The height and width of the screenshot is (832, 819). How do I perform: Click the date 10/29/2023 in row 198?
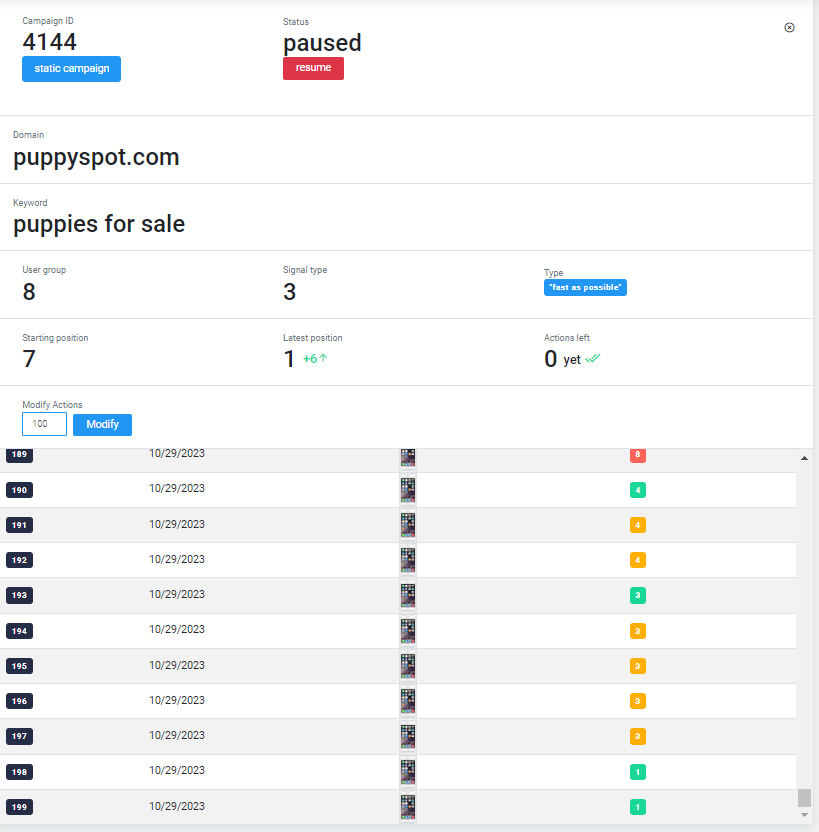pos(177,770)
